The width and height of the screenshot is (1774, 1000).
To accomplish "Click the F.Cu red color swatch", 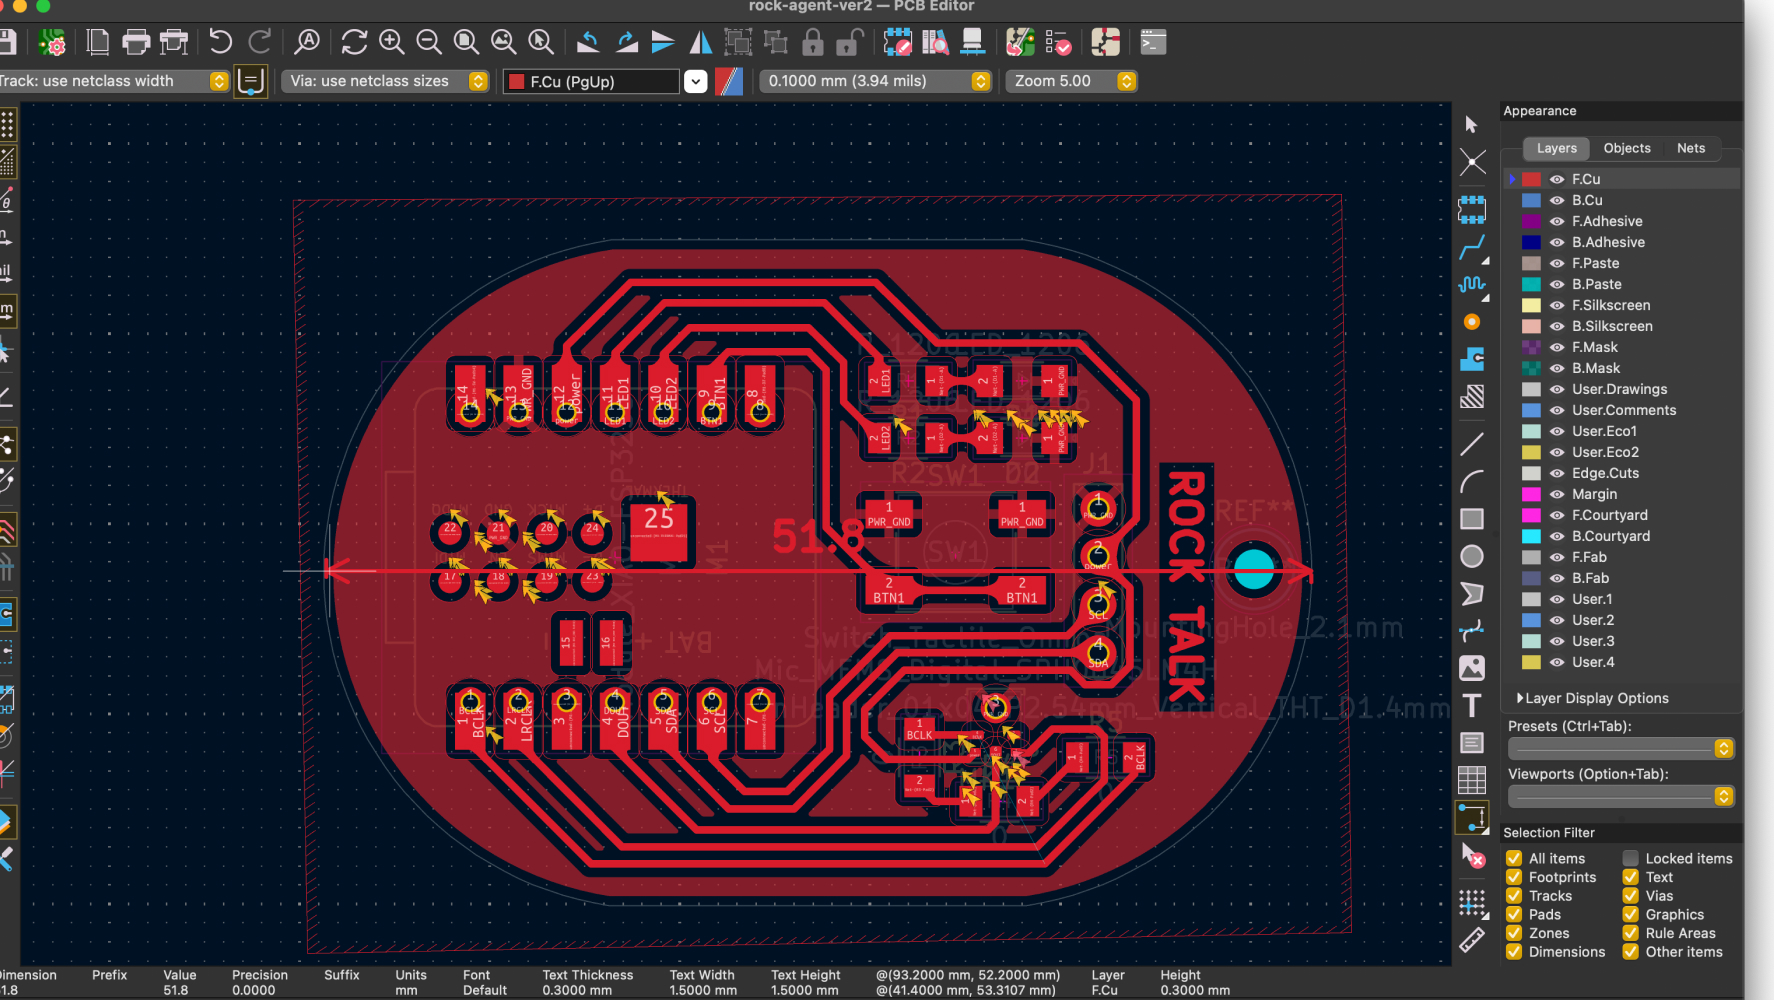I will click(1531, 180).
